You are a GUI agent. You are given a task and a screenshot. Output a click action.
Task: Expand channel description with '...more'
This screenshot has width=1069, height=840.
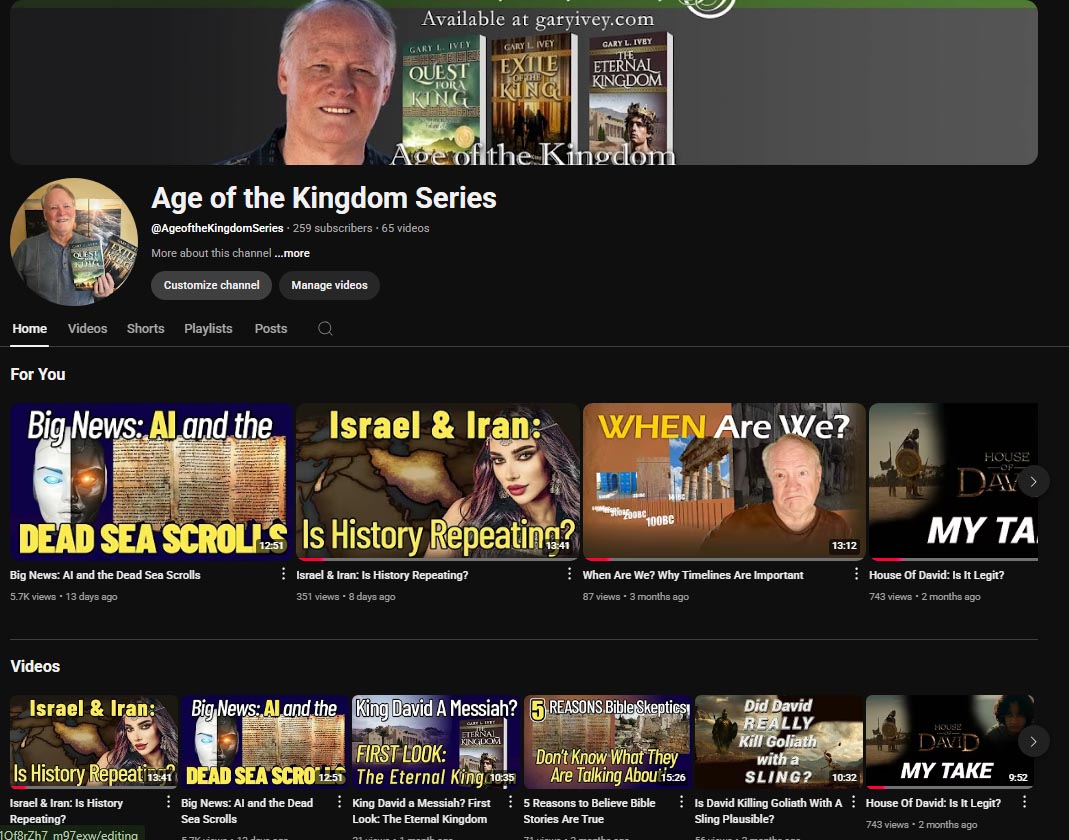point(292,253)
